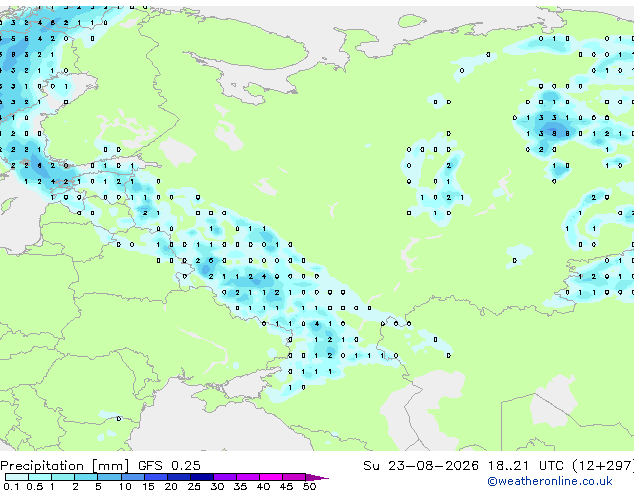Select the 20–25 mm legend swatch
The image size is (634, 490).
point(178,477)
